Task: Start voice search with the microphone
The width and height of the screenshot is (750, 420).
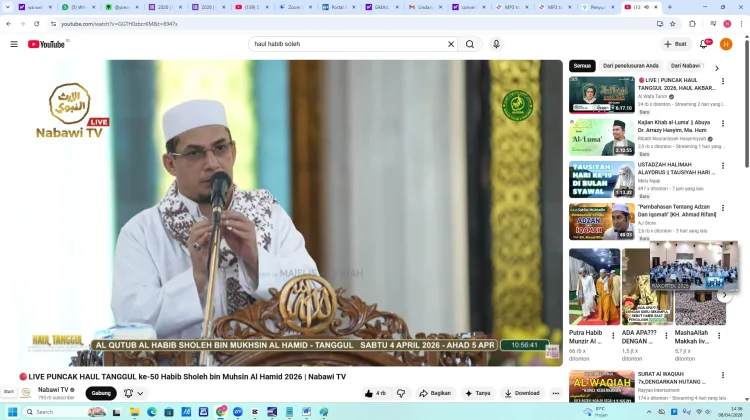Action: 496,44
